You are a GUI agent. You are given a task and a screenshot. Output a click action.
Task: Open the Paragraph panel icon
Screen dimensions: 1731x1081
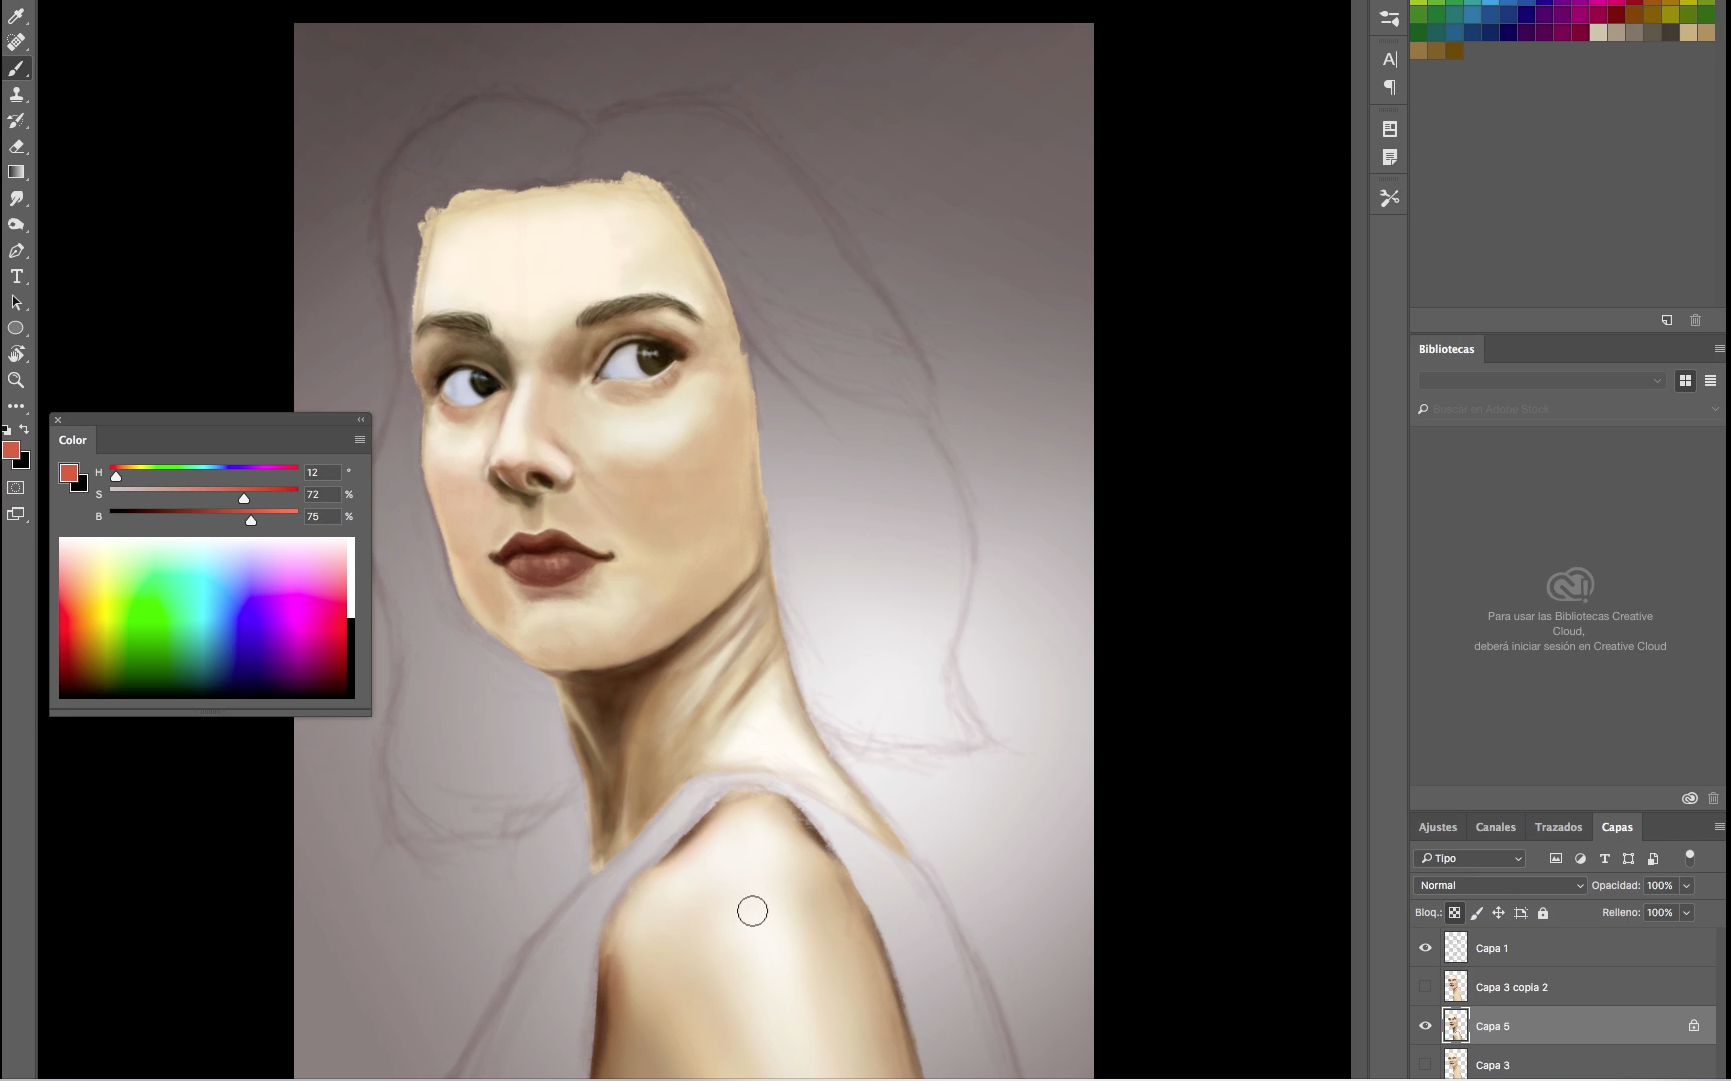pyautogui.click(x=1389, y=87)
